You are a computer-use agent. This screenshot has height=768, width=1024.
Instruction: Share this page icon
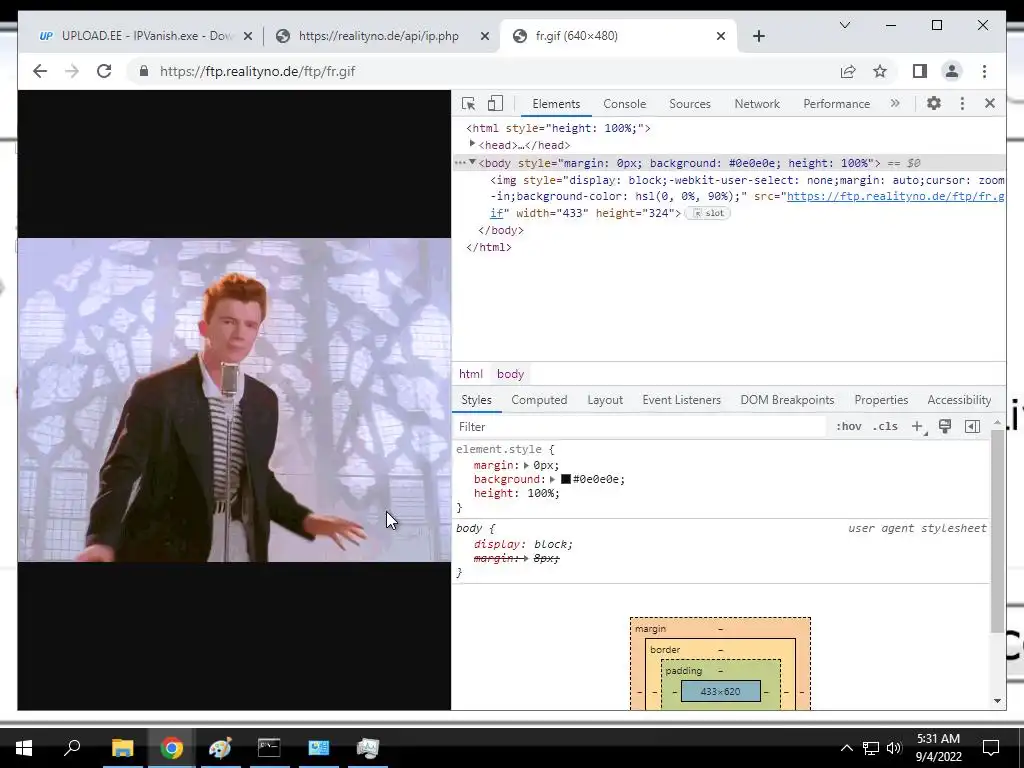point(848,71)
